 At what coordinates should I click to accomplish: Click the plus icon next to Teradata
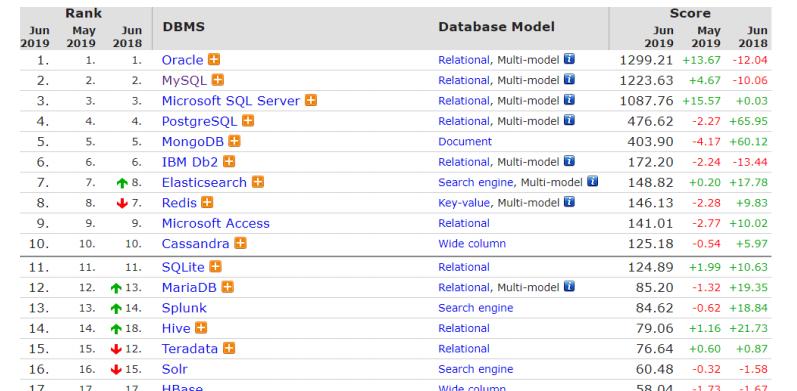coord(229,348)
